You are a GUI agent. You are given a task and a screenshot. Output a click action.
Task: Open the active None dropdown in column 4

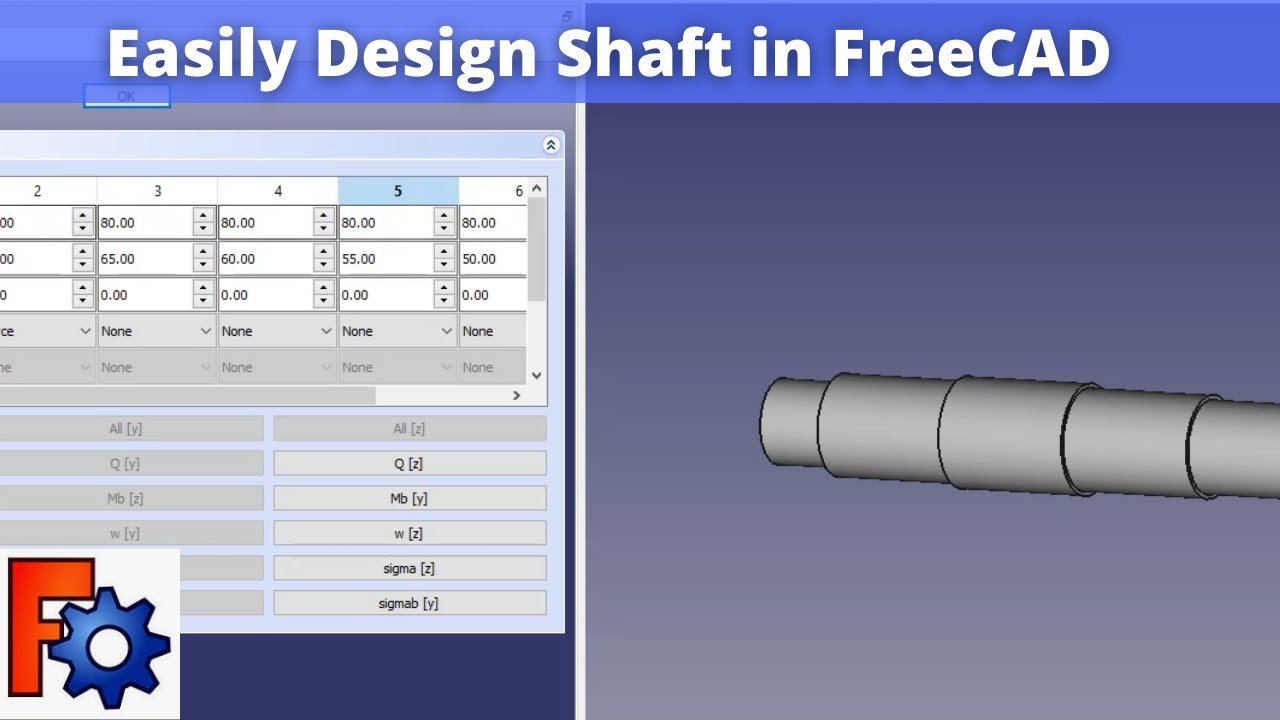[x=277, y=331]
